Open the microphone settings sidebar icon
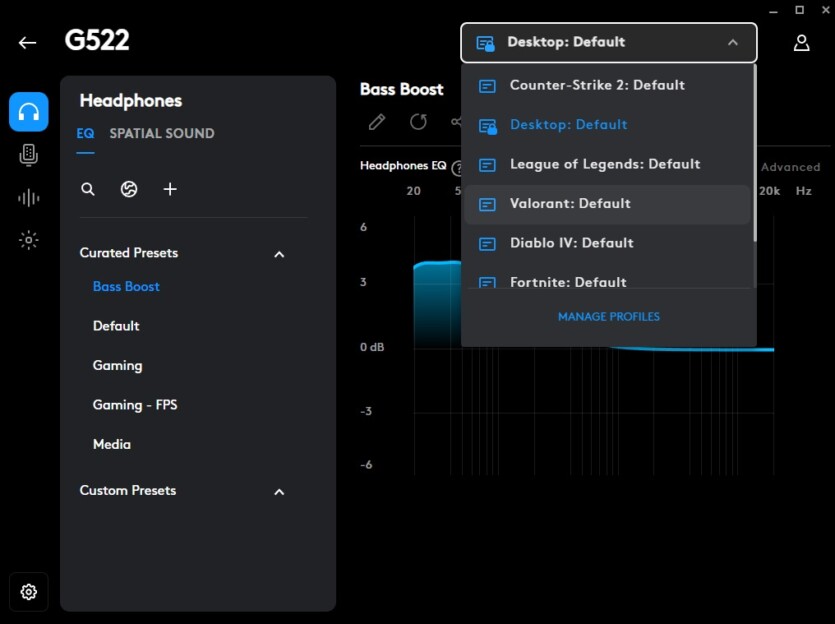This screenshot has width=835, height=624. click(29, 155)
